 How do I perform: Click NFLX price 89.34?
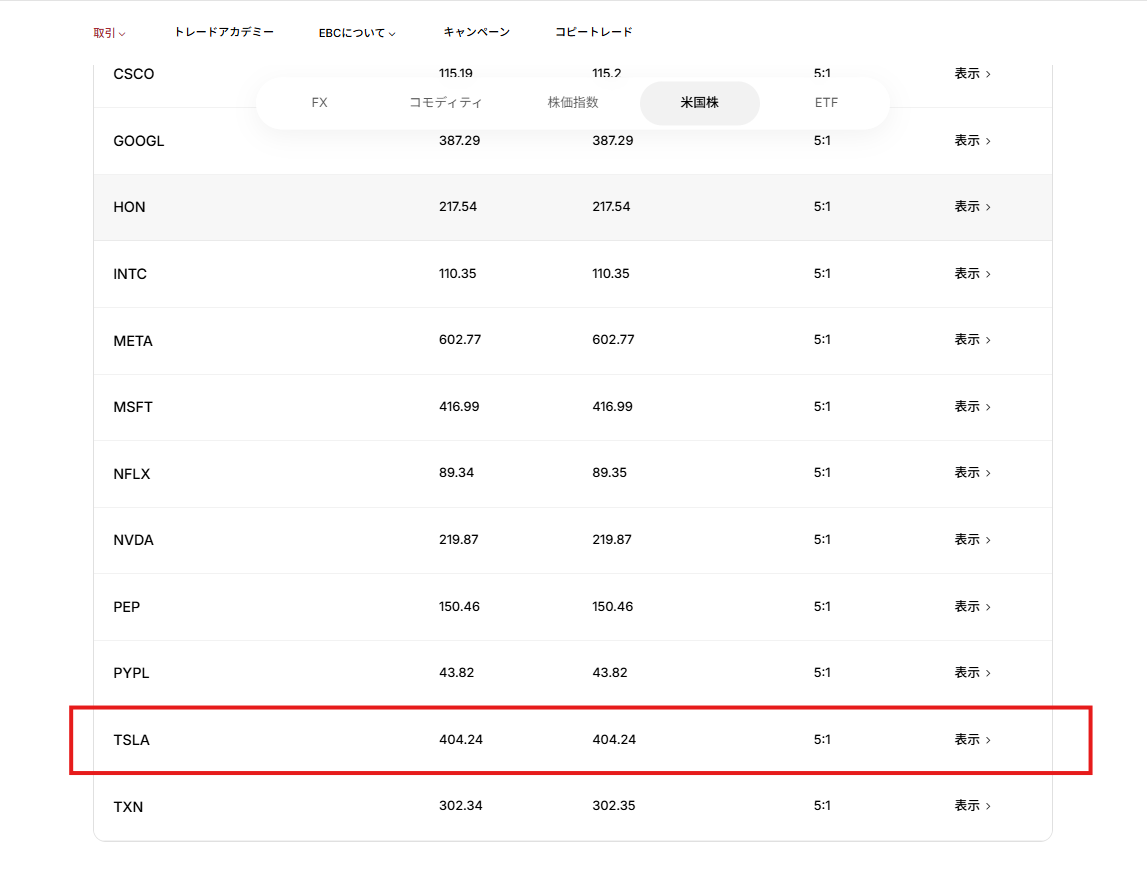(456, 473)
